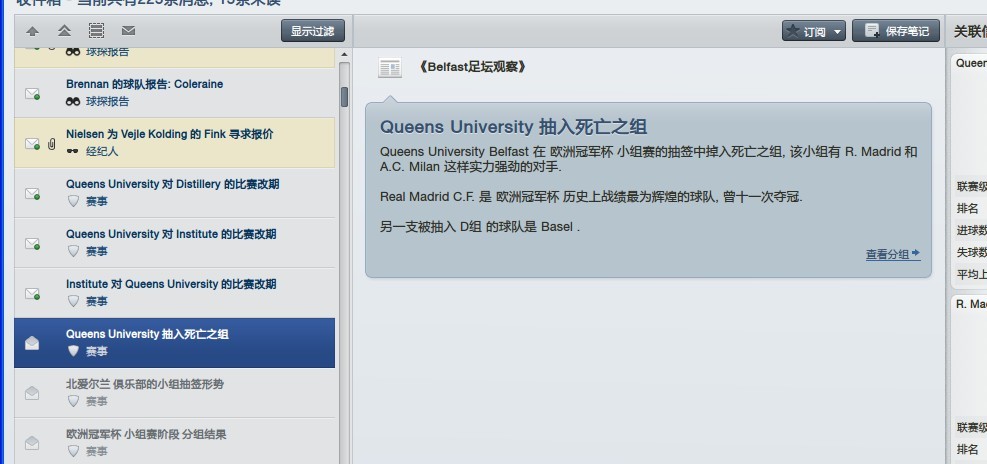
Task: Click the single up-arrow previous message icon
Action: click(33, 31)
